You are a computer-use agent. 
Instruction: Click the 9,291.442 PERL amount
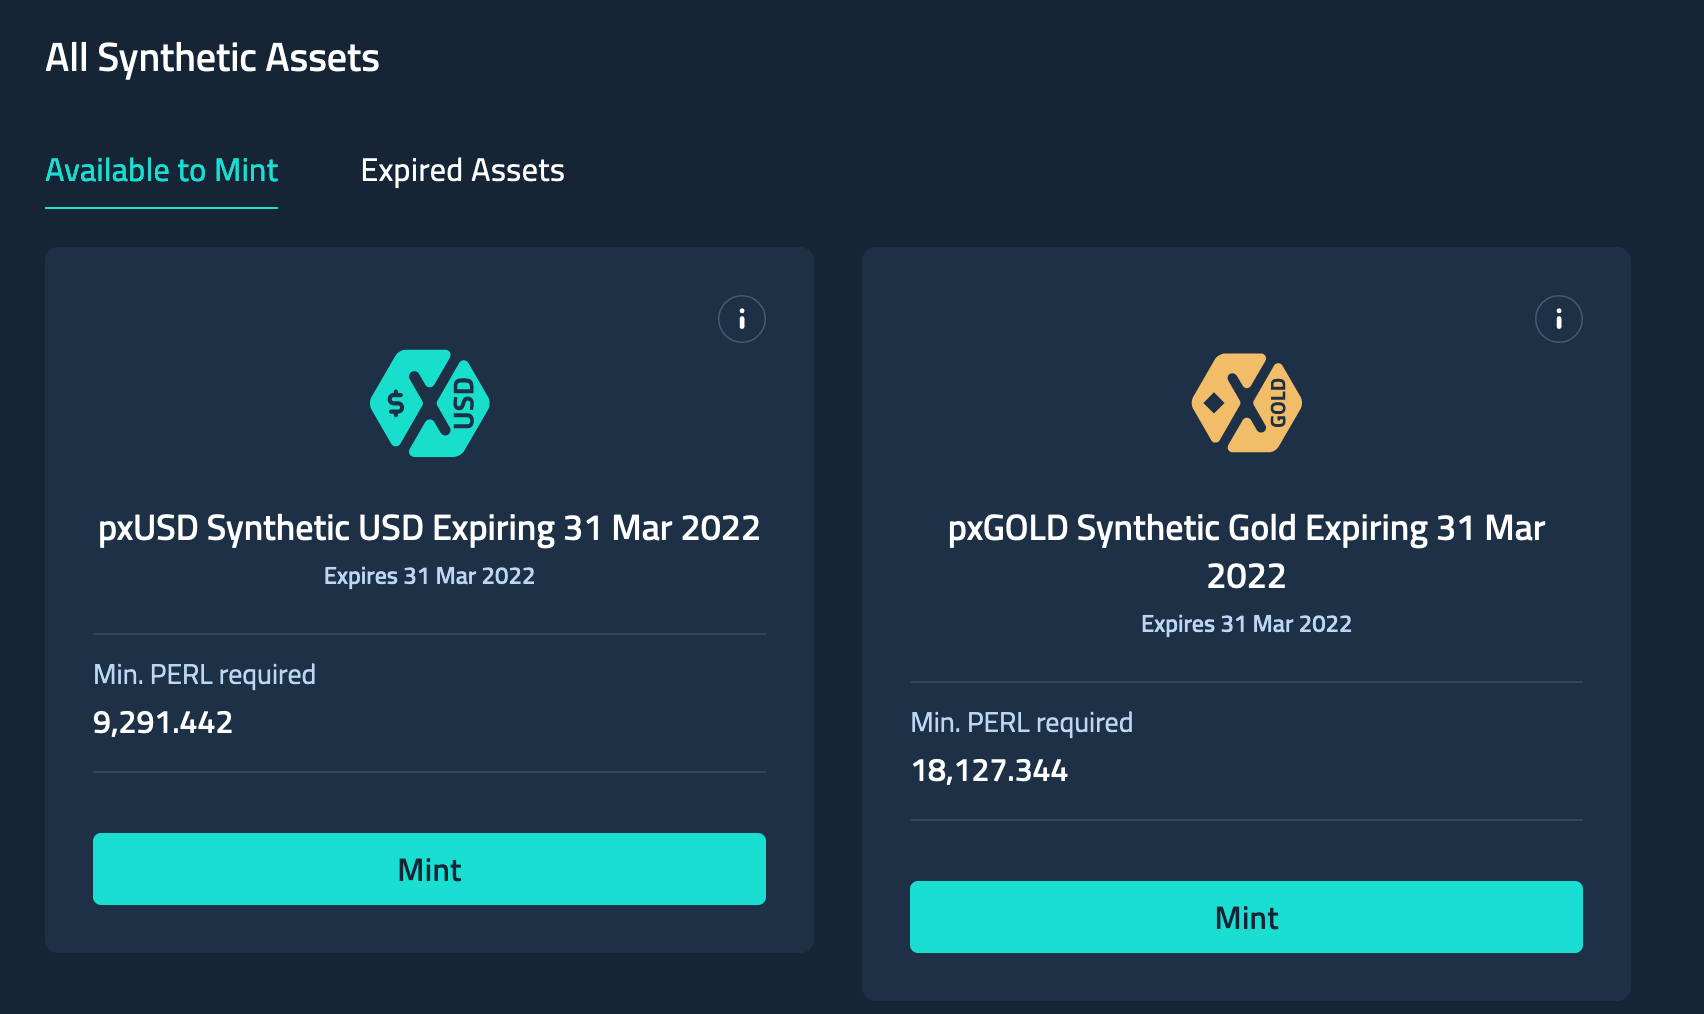click(163, 722)
